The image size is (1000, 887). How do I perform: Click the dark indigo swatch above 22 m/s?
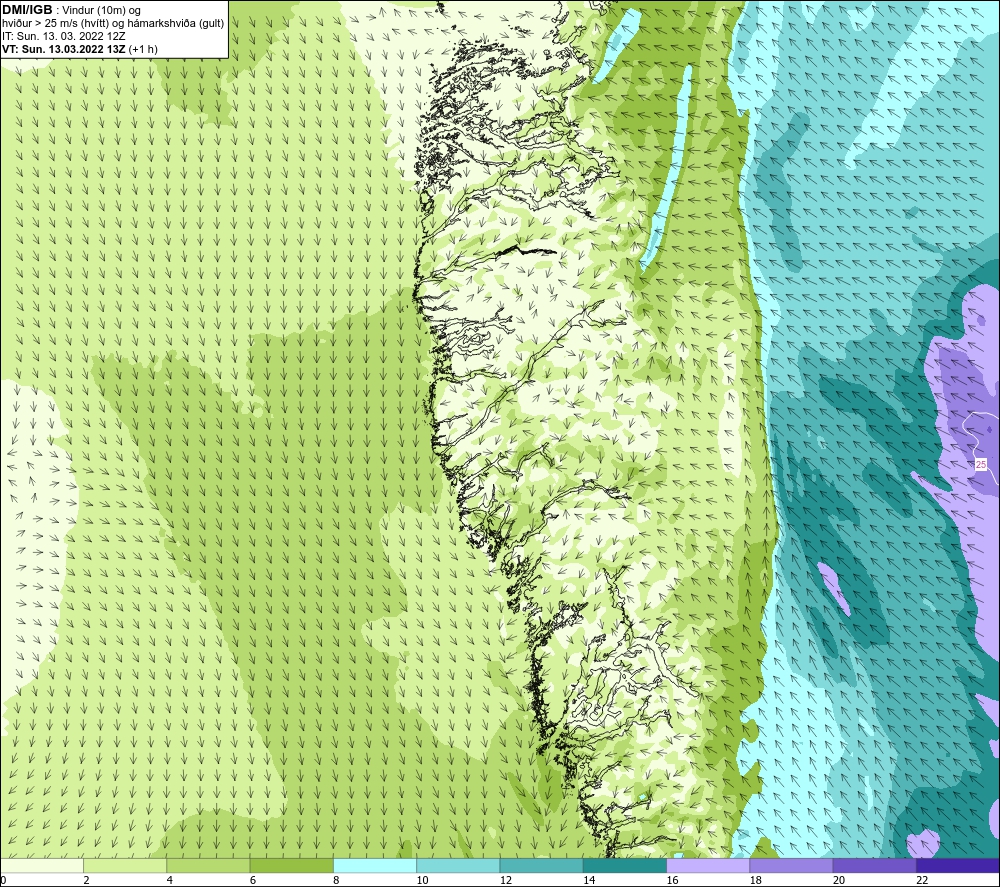958,865
